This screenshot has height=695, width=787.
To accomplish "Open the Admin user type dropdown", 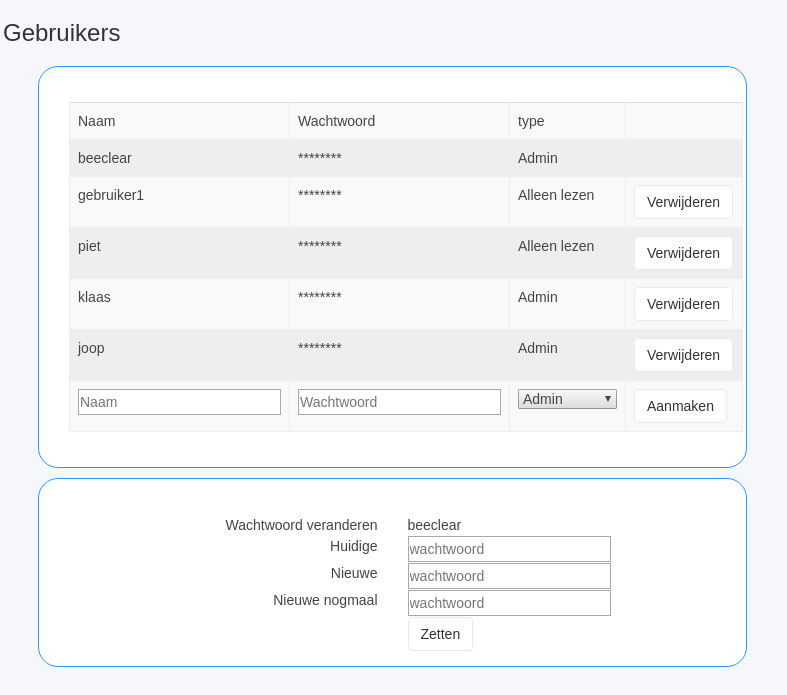I will [567, 399].
